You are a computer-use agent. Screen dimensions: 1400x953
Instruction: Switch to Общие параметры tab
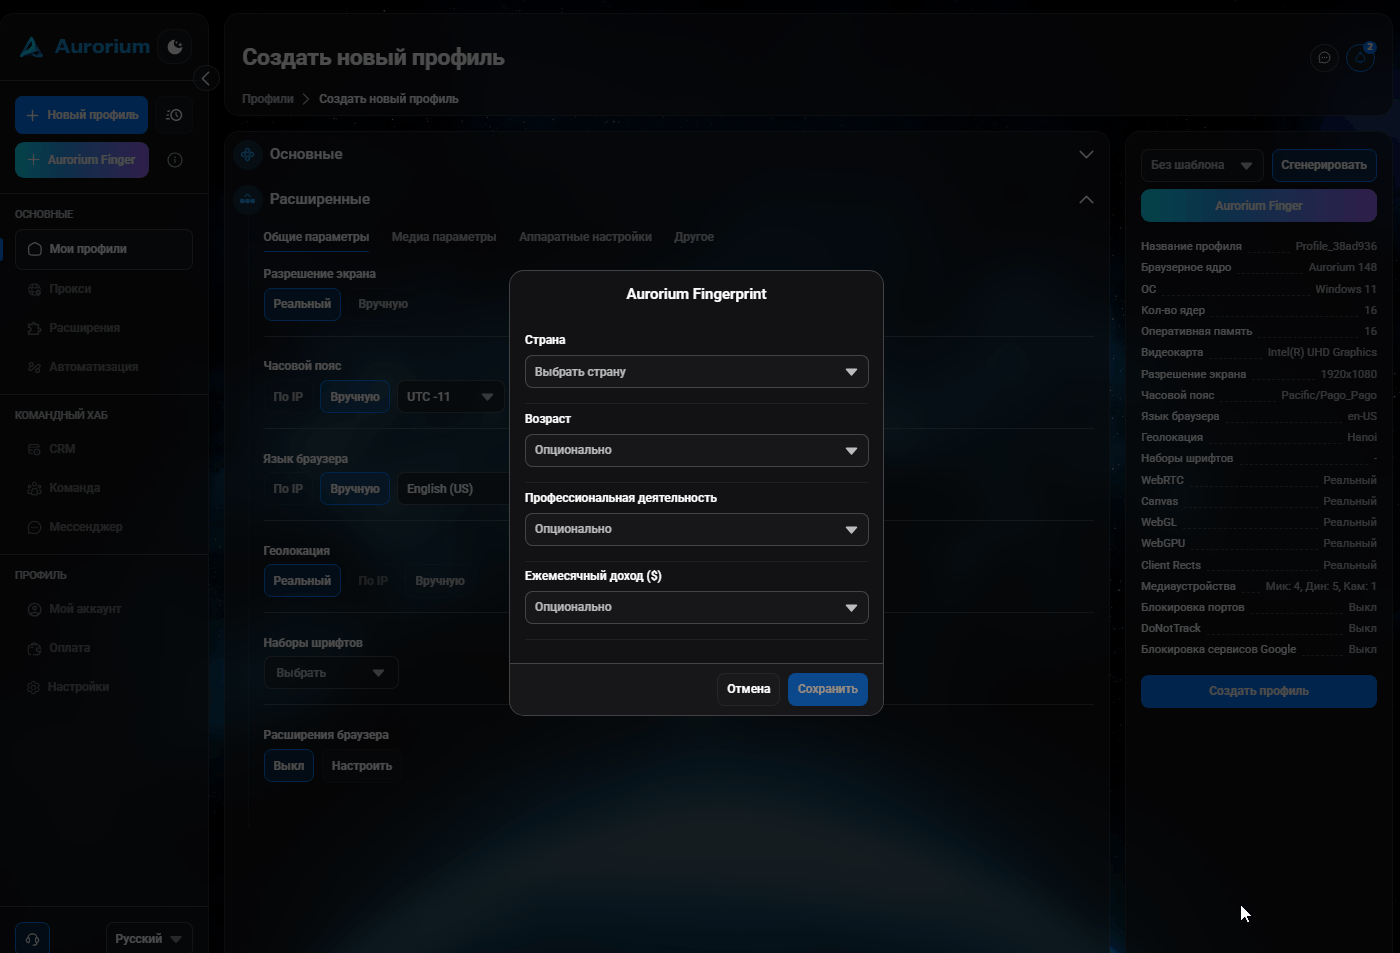tap(316, 237)
